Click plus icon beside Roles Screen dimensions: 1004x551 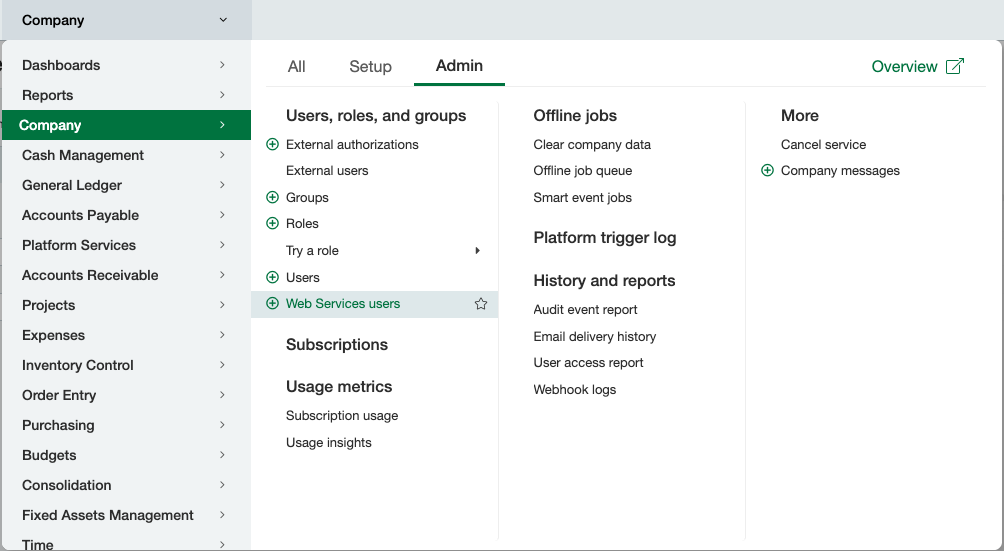[272, 223]
